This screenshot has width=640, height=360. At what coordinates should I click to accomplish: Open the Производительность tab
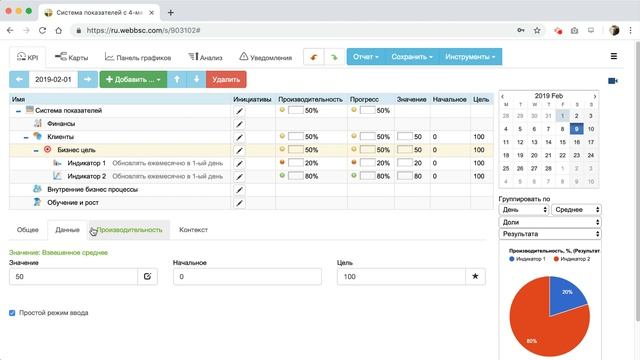pos(129,230)
